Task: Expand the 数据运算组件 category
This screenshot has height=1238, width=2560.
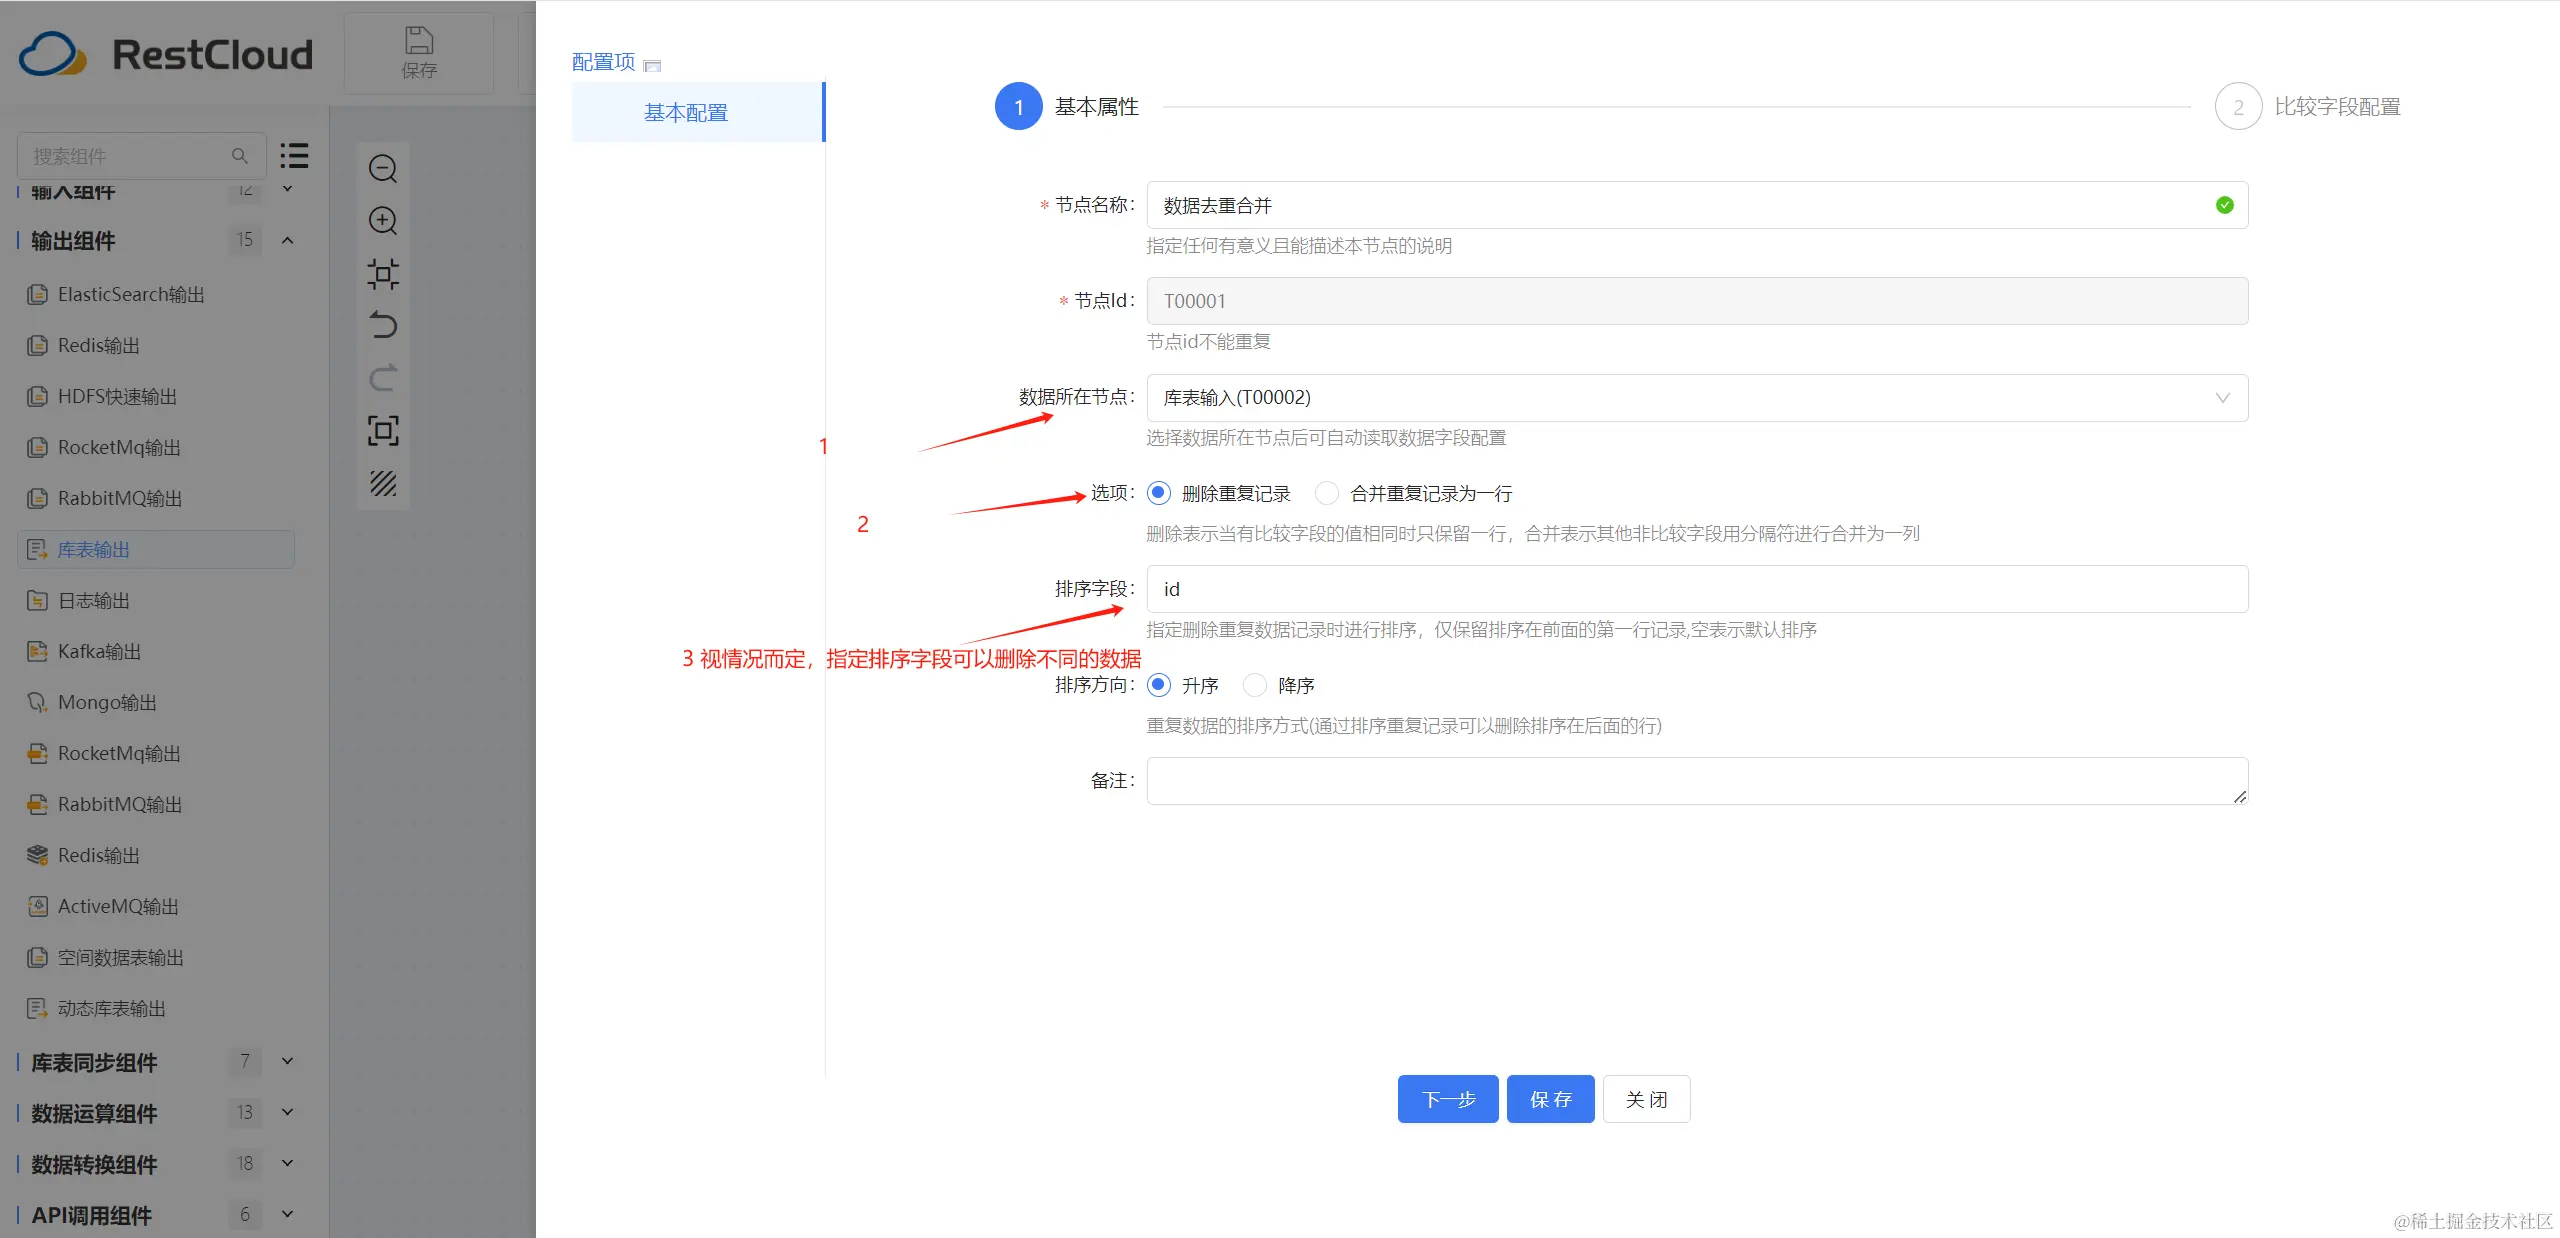Action: (287, 1112)
